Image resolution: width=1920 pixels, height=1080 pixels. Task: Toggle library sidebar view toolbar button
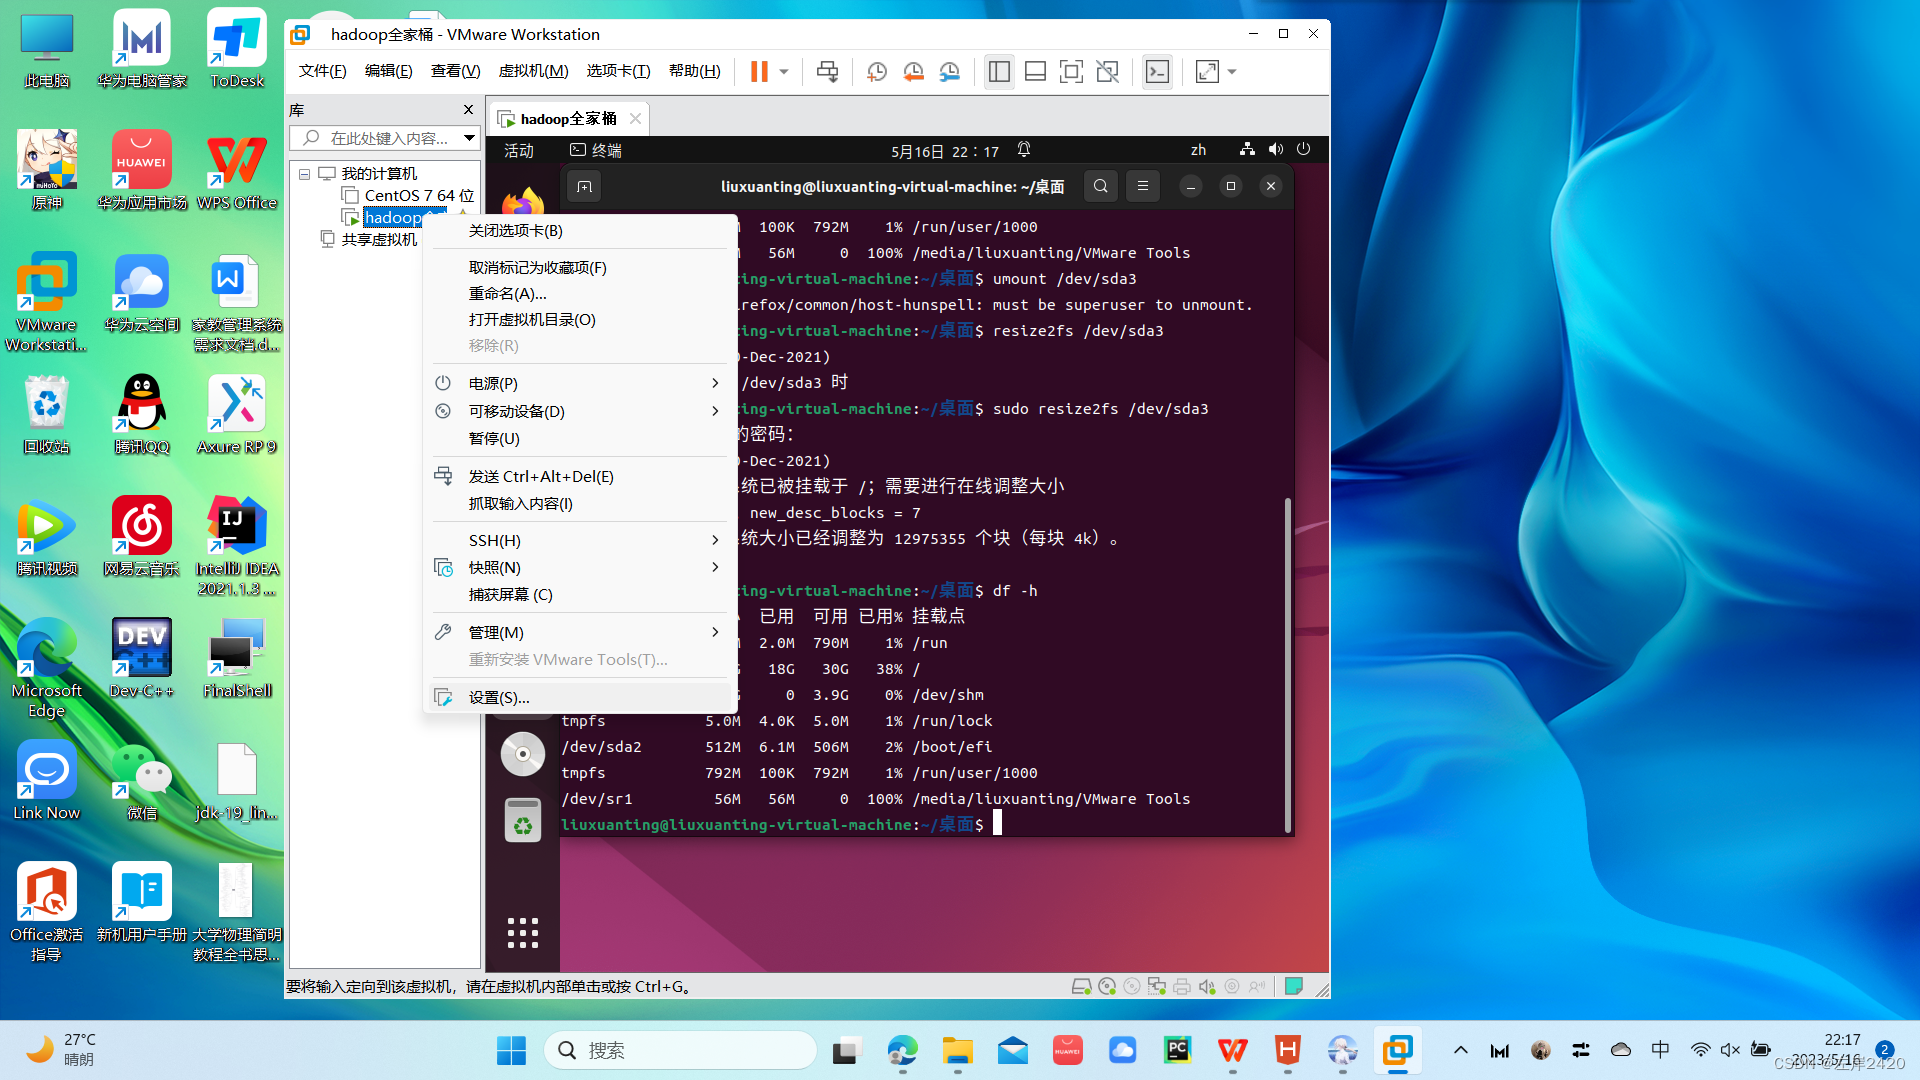pyautogui.click(x=999, y=71)
